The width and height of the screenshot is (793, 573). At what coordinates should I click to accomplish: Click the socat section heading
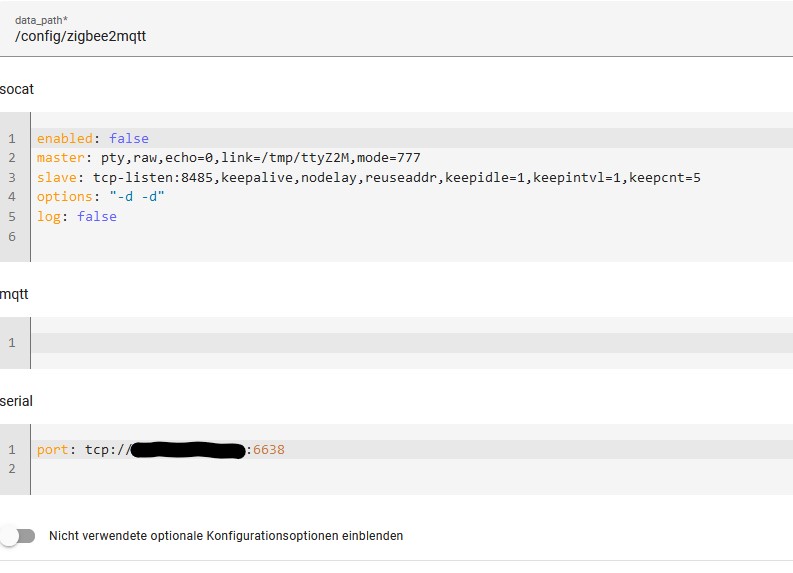(x=17, y=89)
